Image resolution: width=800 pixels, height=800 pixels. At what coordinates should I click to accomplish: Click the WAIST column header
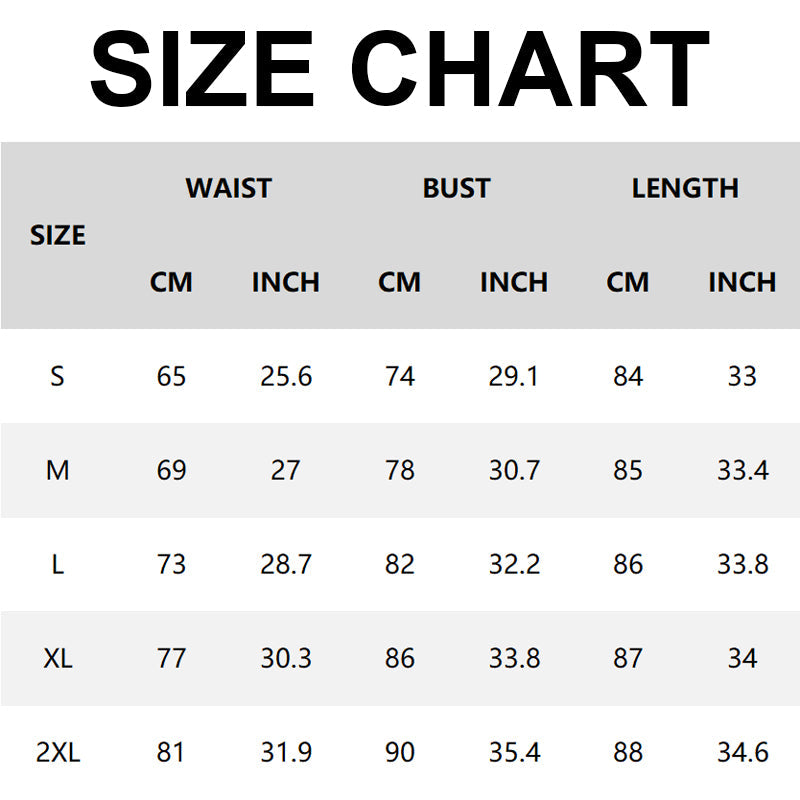point(228,188)
